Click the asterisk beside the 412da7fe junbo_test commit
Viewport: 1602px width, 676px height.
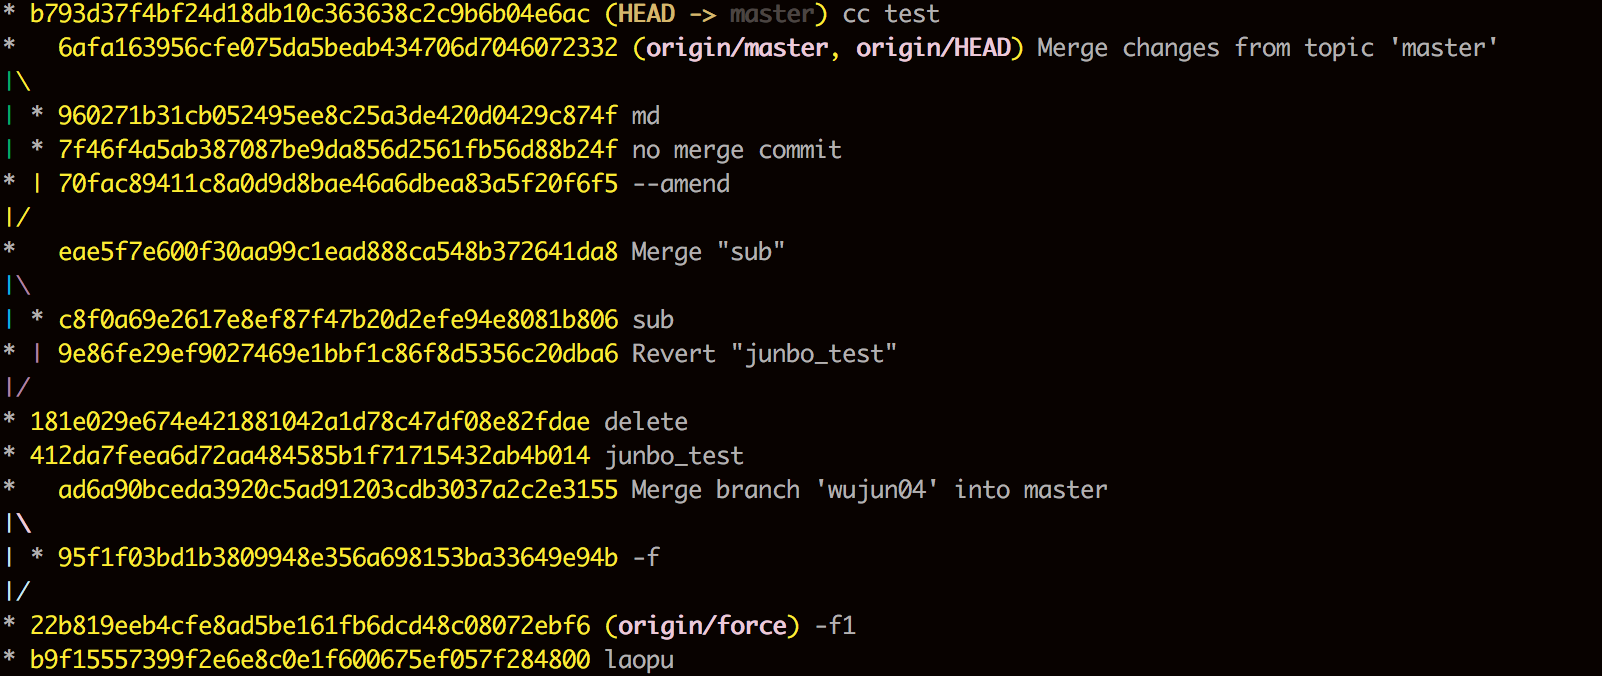9,456
